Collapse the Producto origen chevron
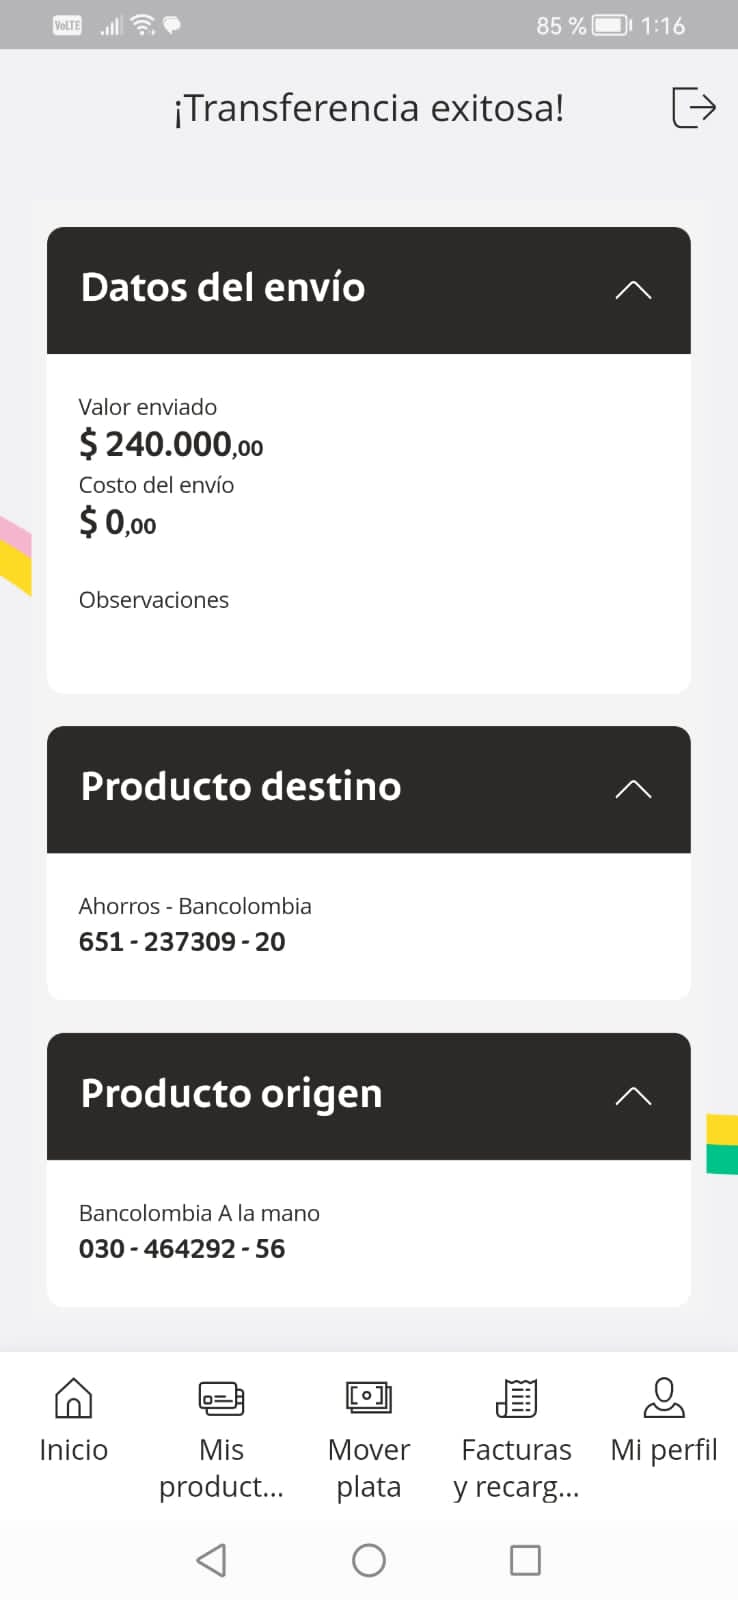Screen dimensions: 738x1600 (x=633, y=1096)
